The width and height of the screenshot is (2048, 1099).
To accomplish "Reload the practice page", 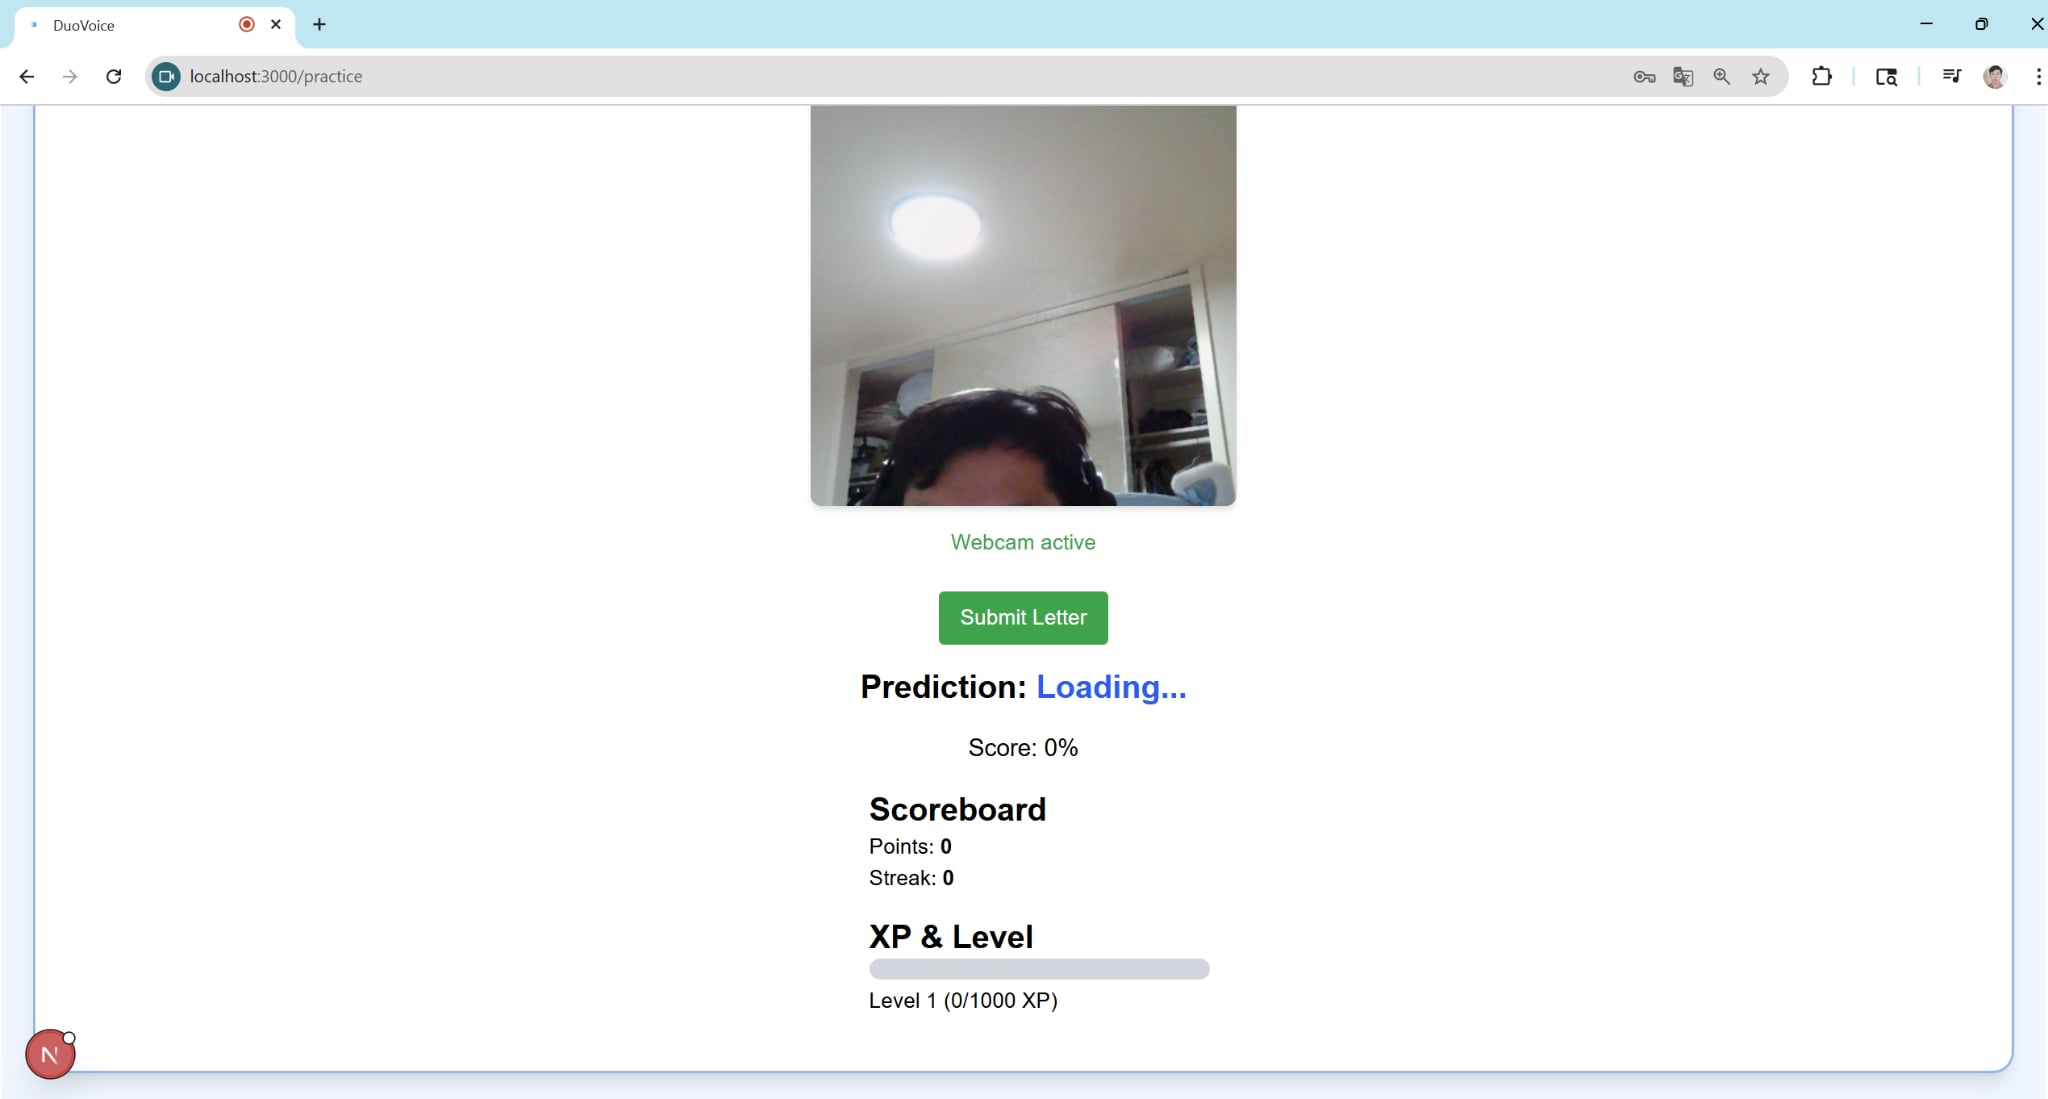I will tap(114, 76).
